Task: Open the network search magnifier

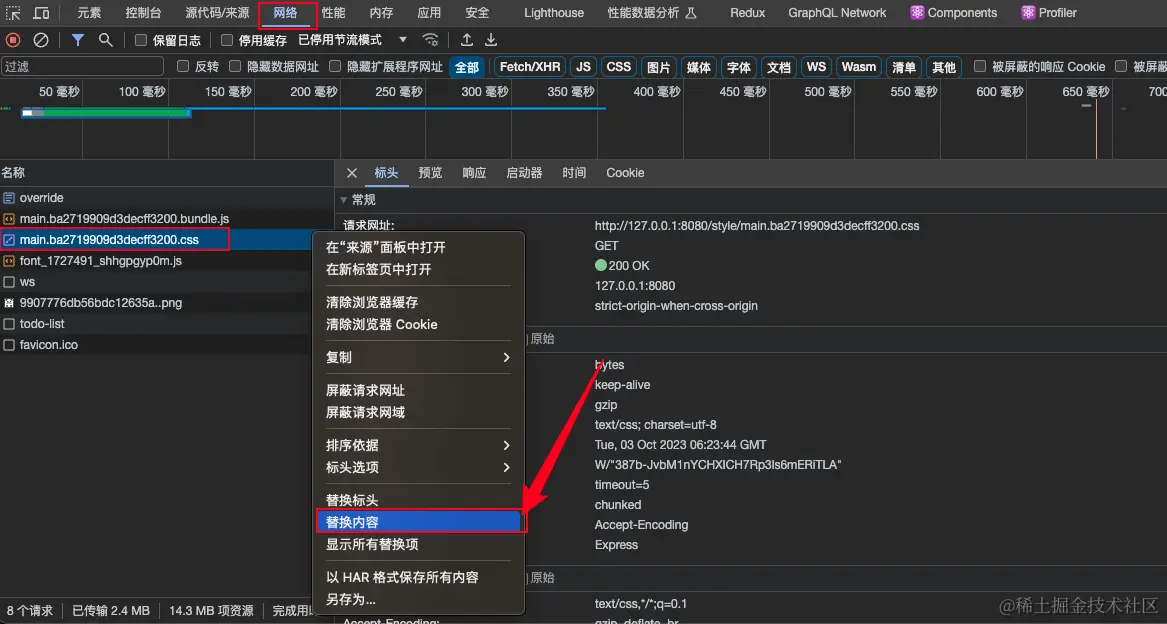Action: [x=106, y=39]
